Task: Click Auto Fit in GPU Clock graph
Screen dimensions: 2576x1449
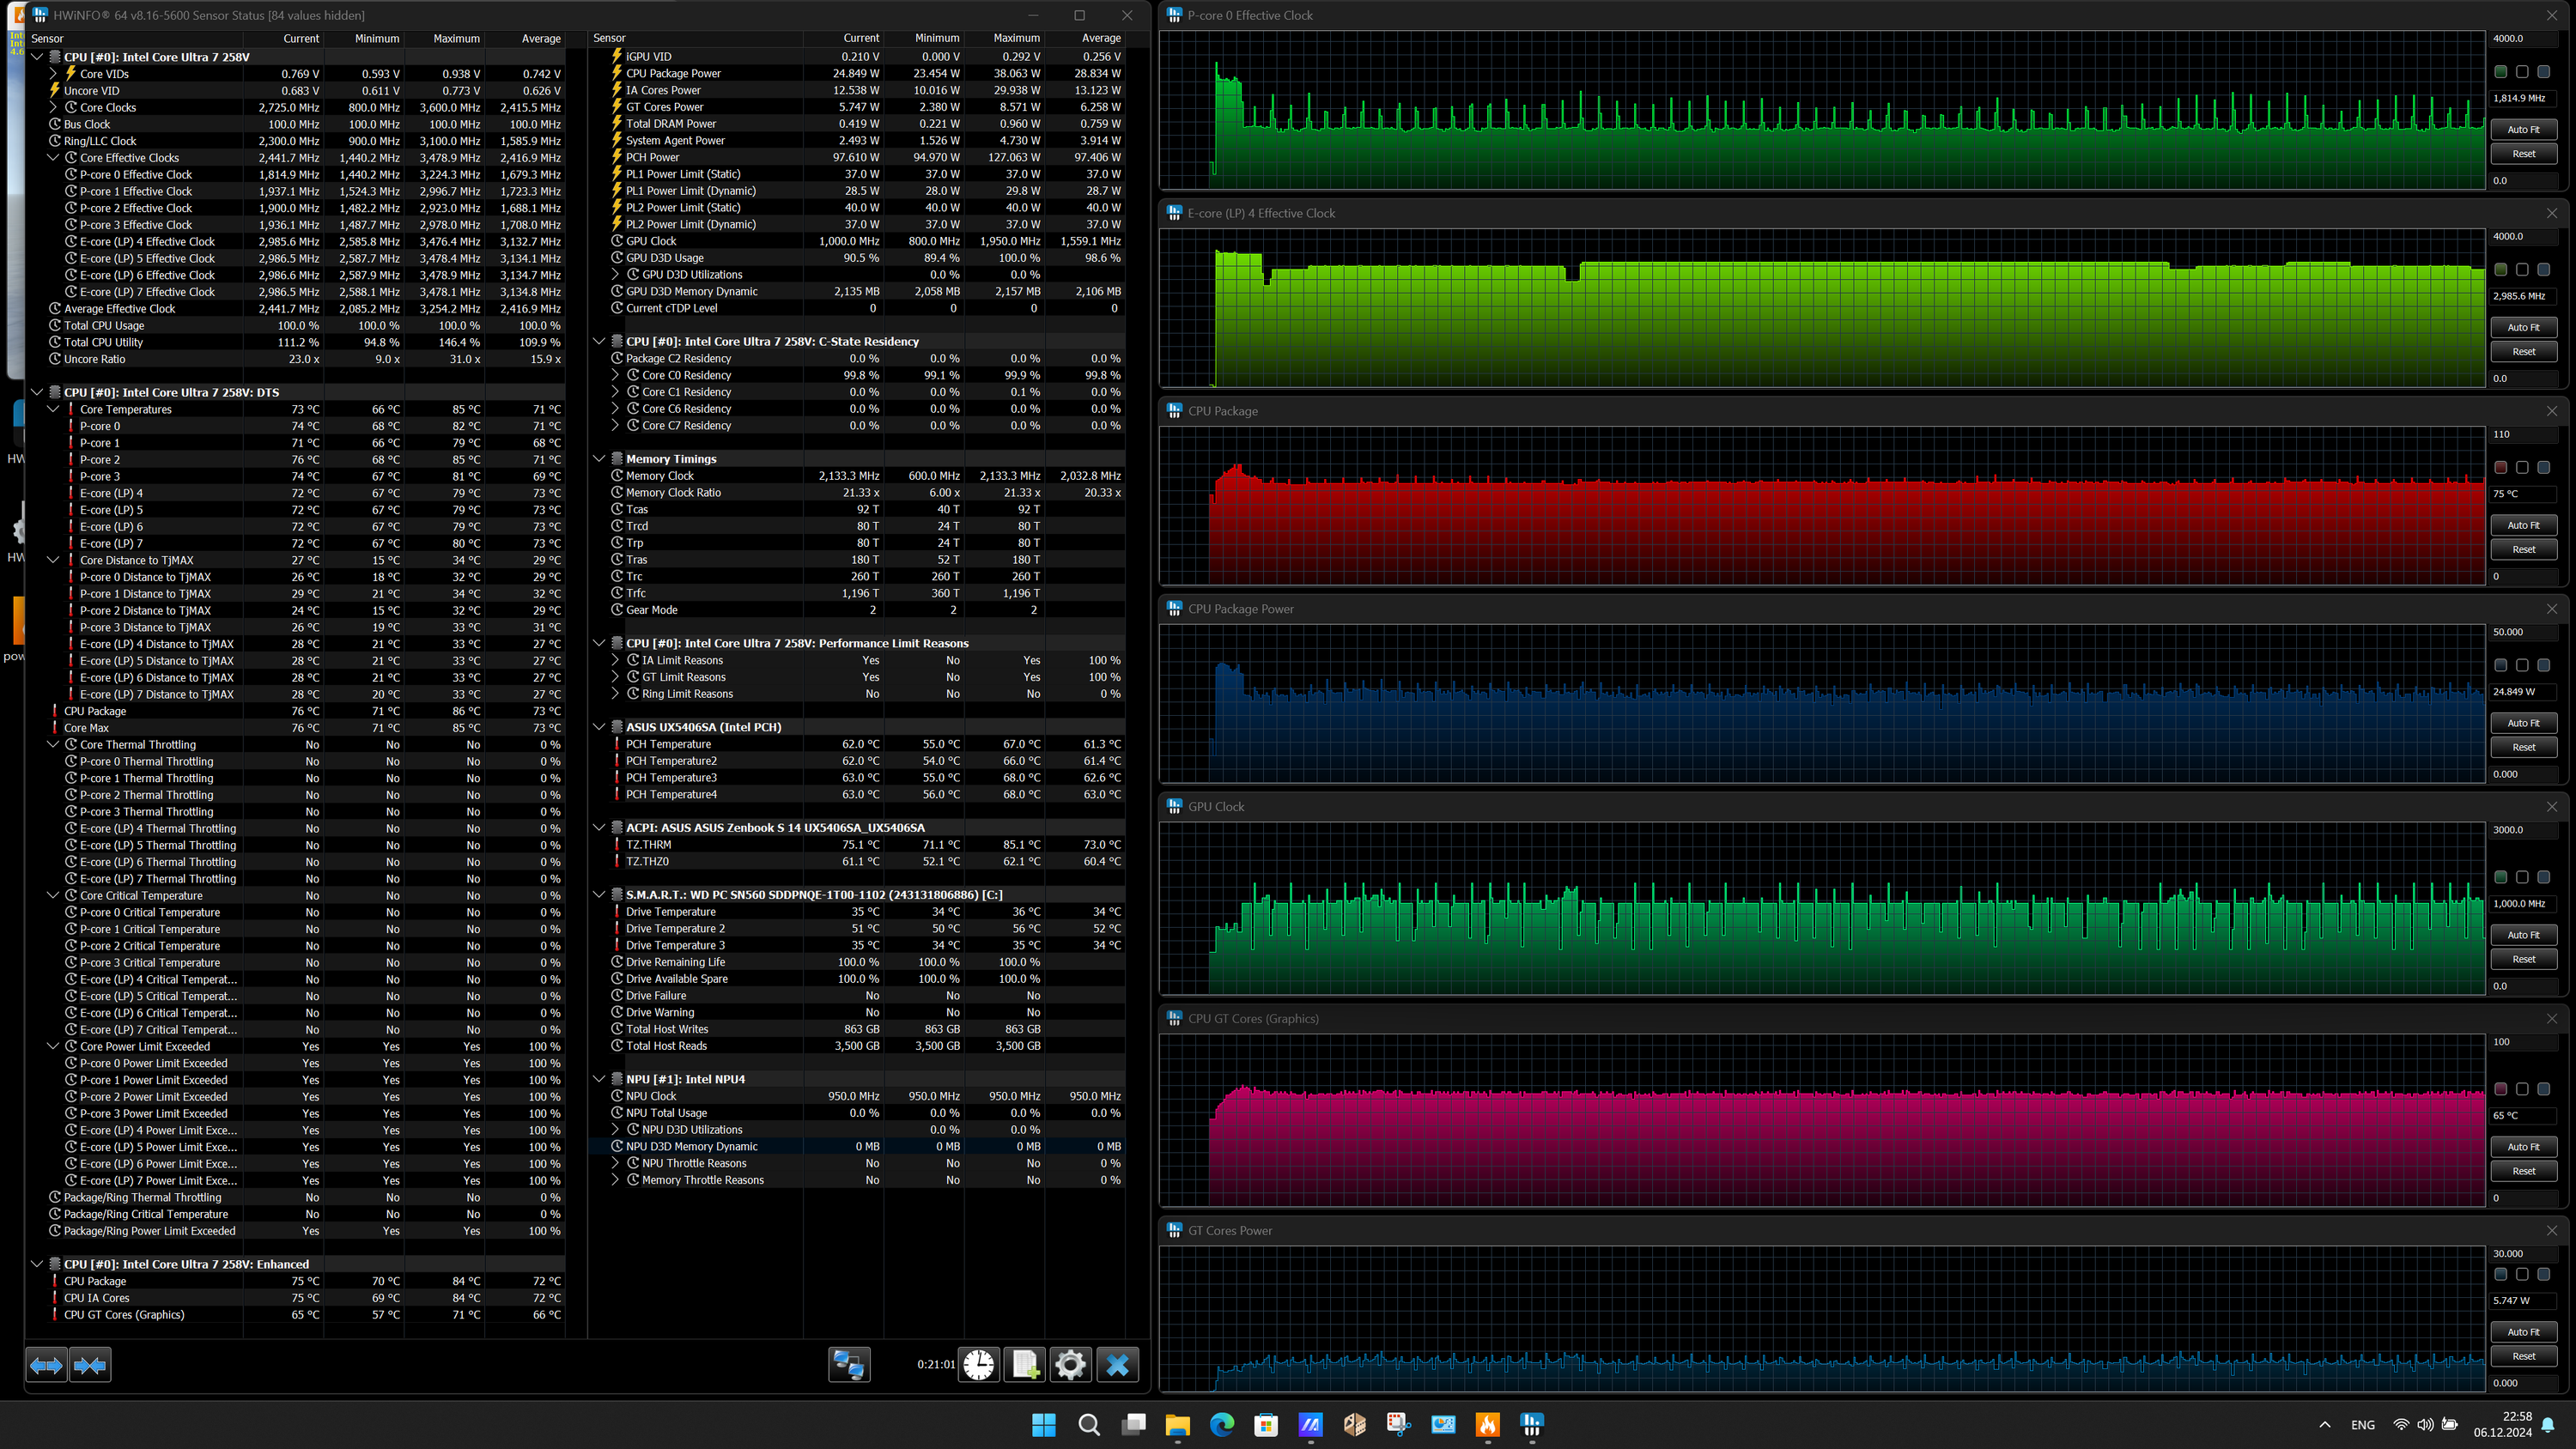Action: tap(2523, 935)
